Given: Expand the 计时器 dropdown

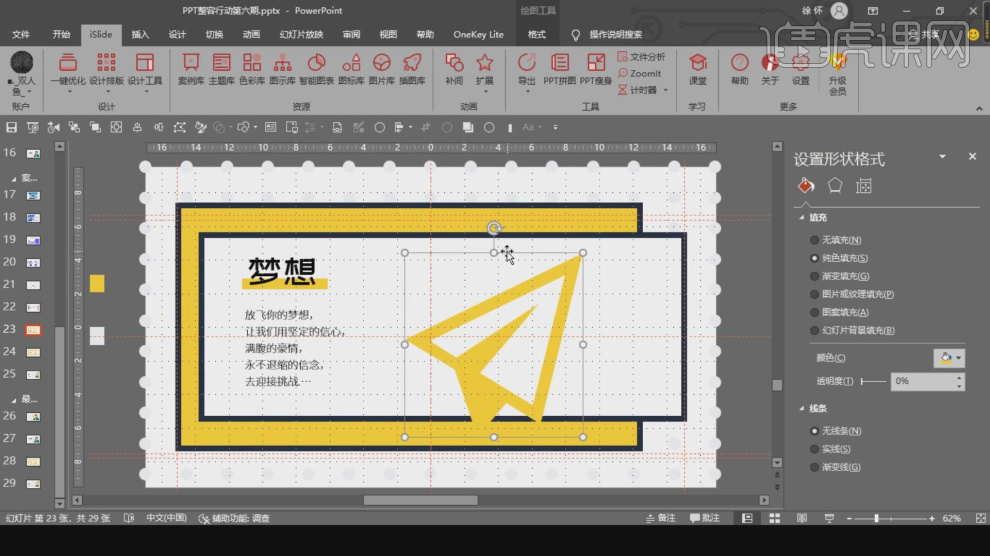Looking at the screenshot, I should tap(665, 90).
